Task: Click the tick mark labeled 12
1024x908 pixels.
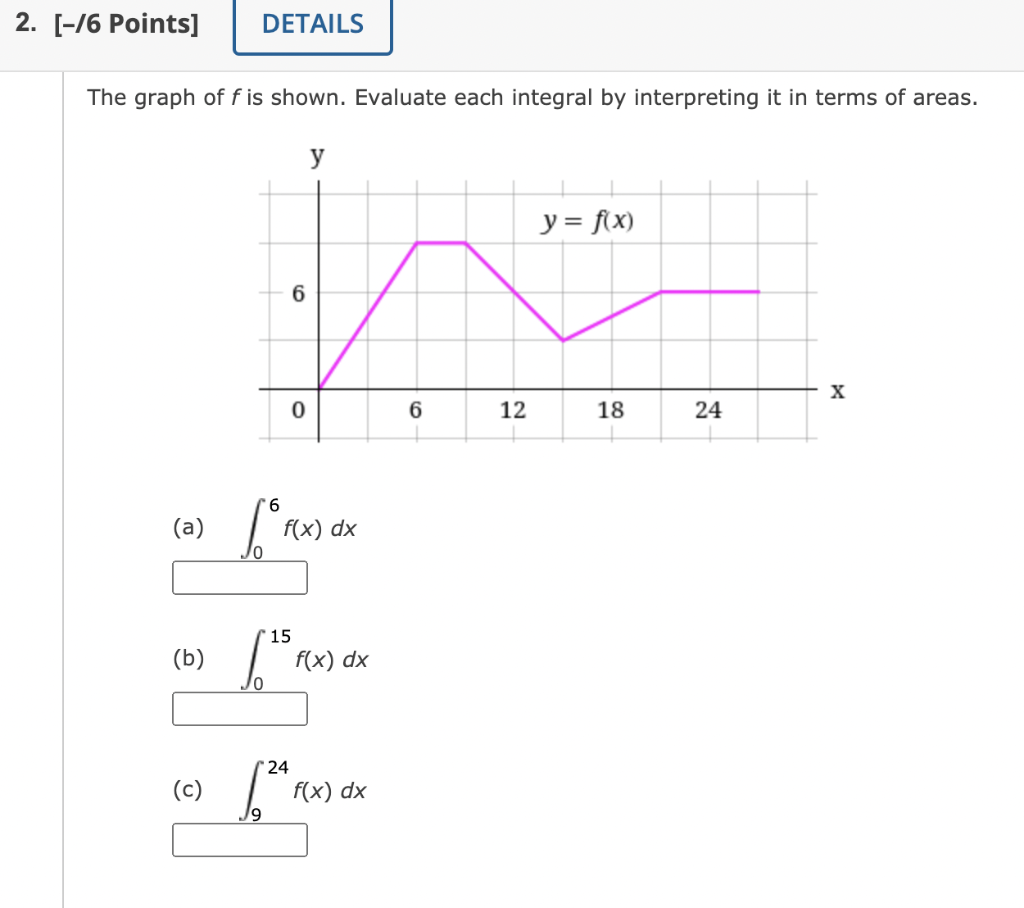Action: 514,409
